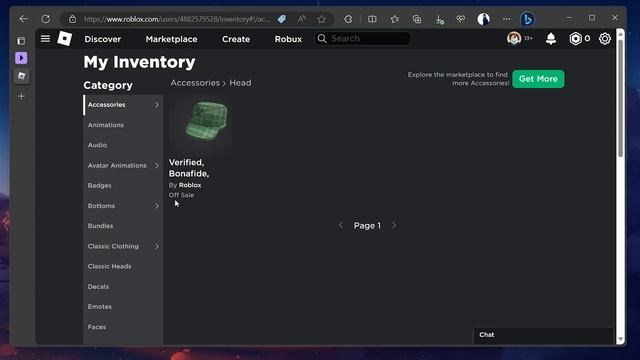640x360 pixels.
Task: Add this page to favorites with the star
Action: (322, 19)
